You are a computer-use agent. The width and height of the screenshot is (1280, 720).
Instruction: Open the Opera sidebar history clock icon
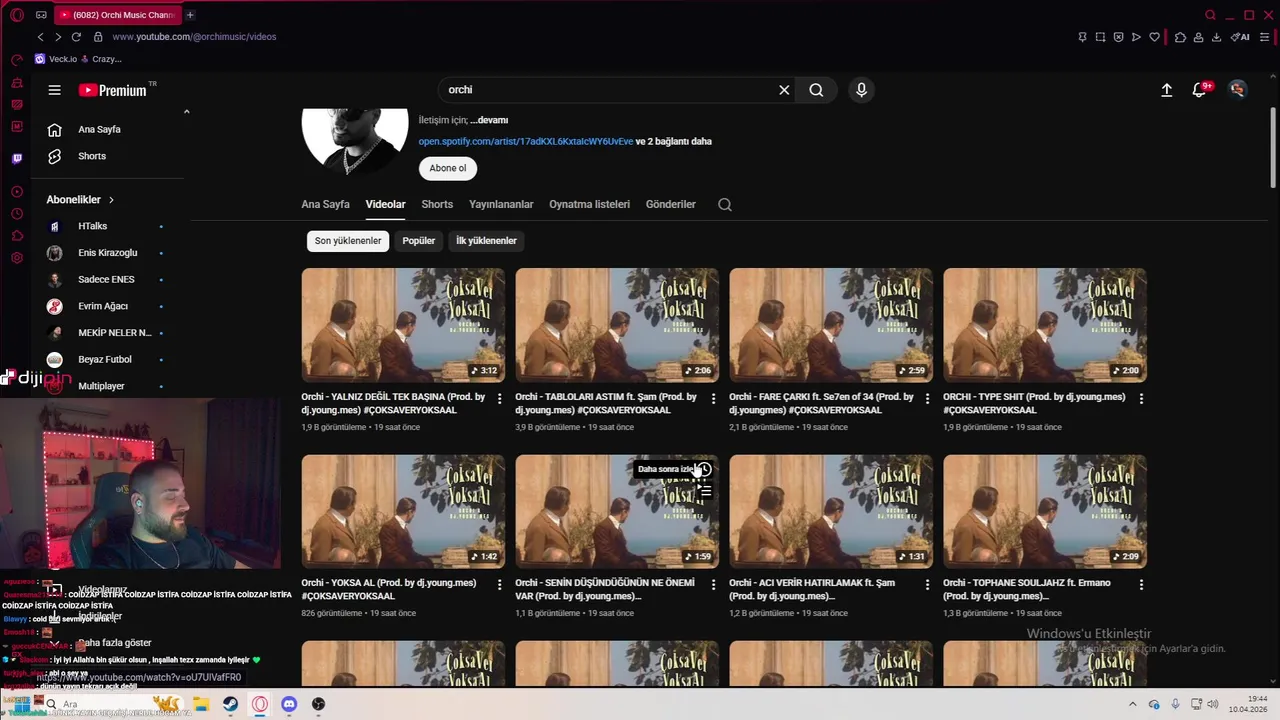coord(17,214)
